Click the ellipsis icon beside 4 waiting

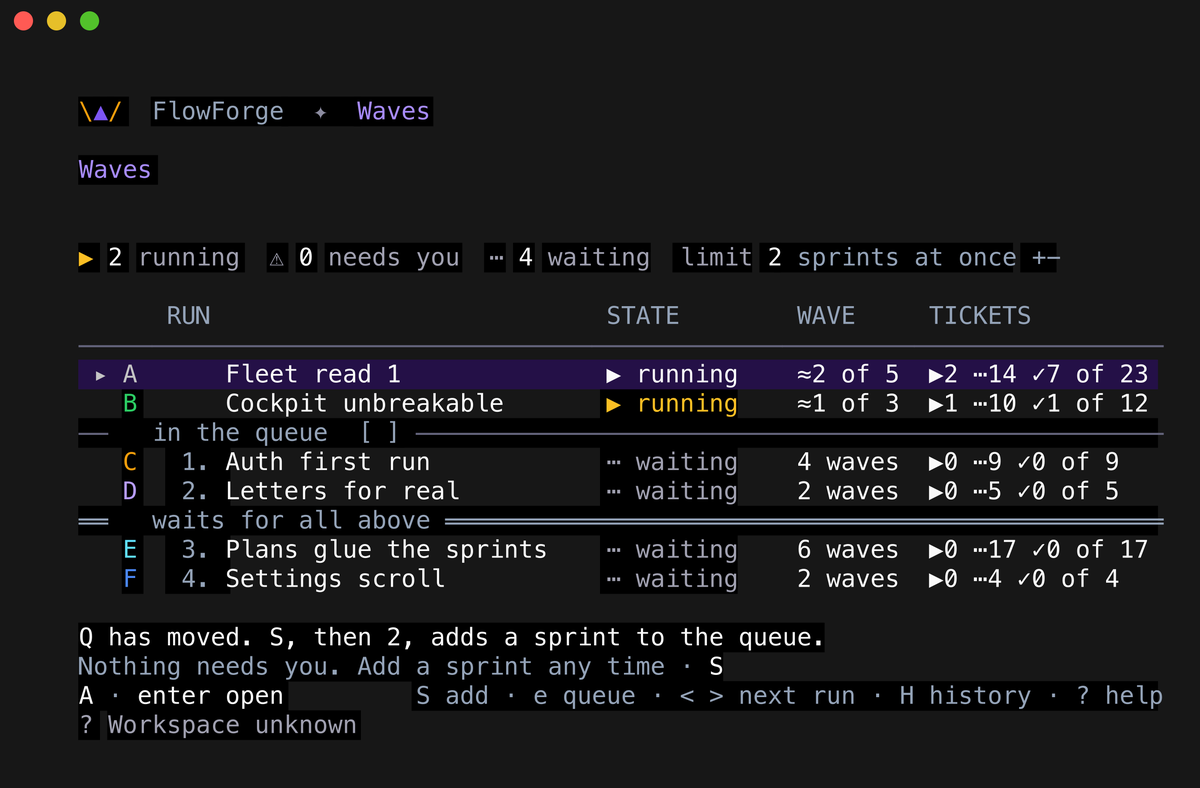(x=496, y=259)
